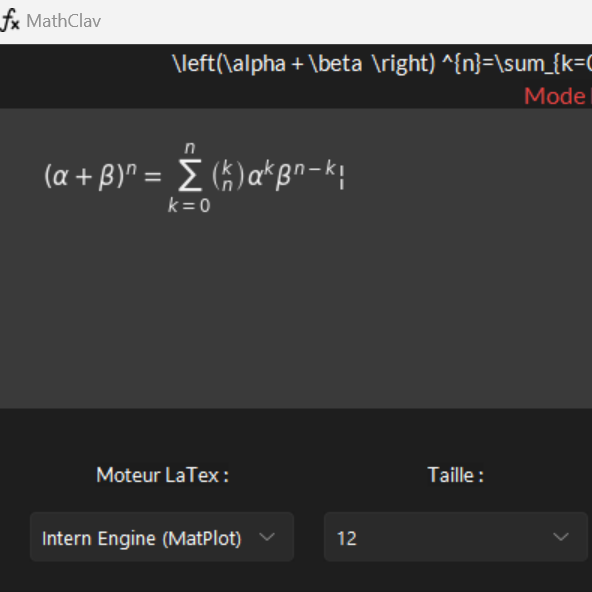Click the binomial coefficient in the rendered formula

(x=228, y=176)
